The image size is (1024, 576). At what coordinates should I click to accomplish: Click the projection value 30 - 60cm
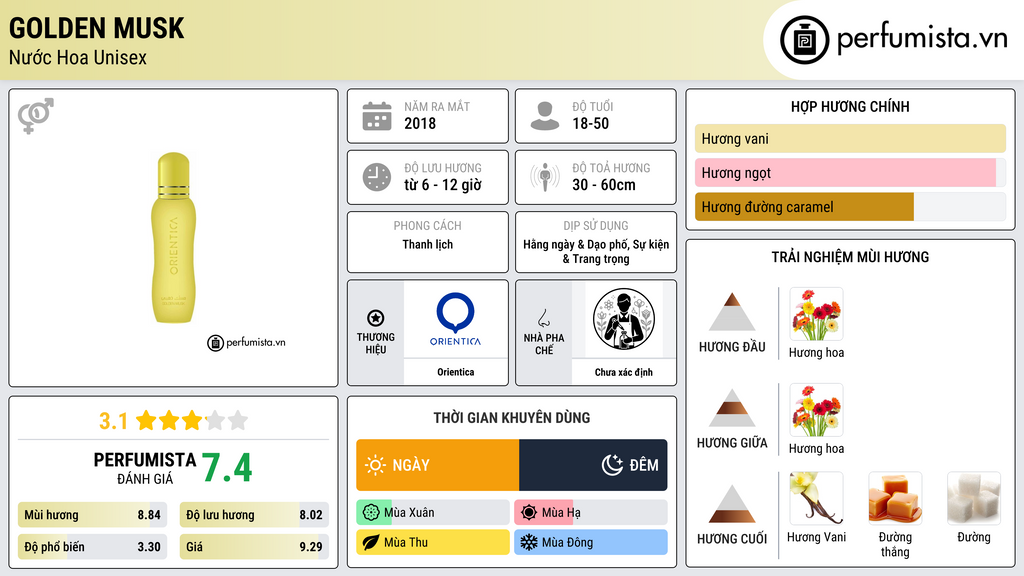pos(603,185)
